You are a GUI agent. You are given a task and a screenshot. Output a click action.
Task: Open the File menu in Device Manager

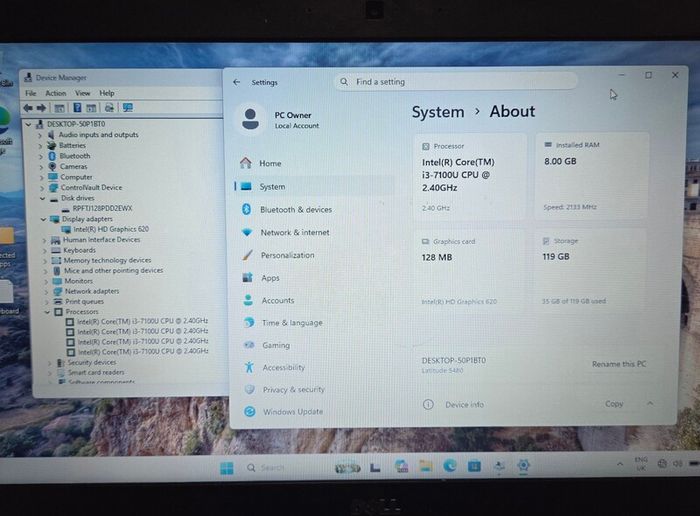pos(31,93)
